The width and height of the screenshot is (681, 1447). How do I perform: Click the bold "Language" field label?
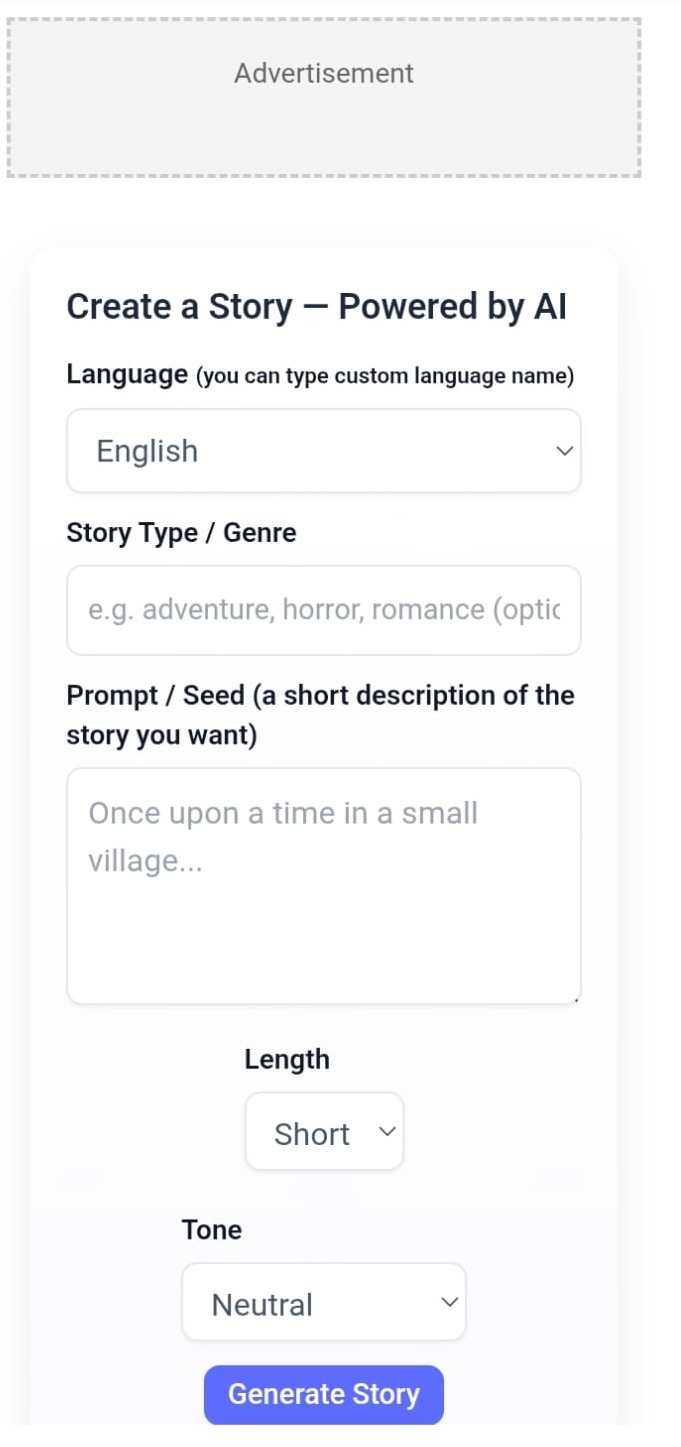pyautogui.click(x=127, y=375)
